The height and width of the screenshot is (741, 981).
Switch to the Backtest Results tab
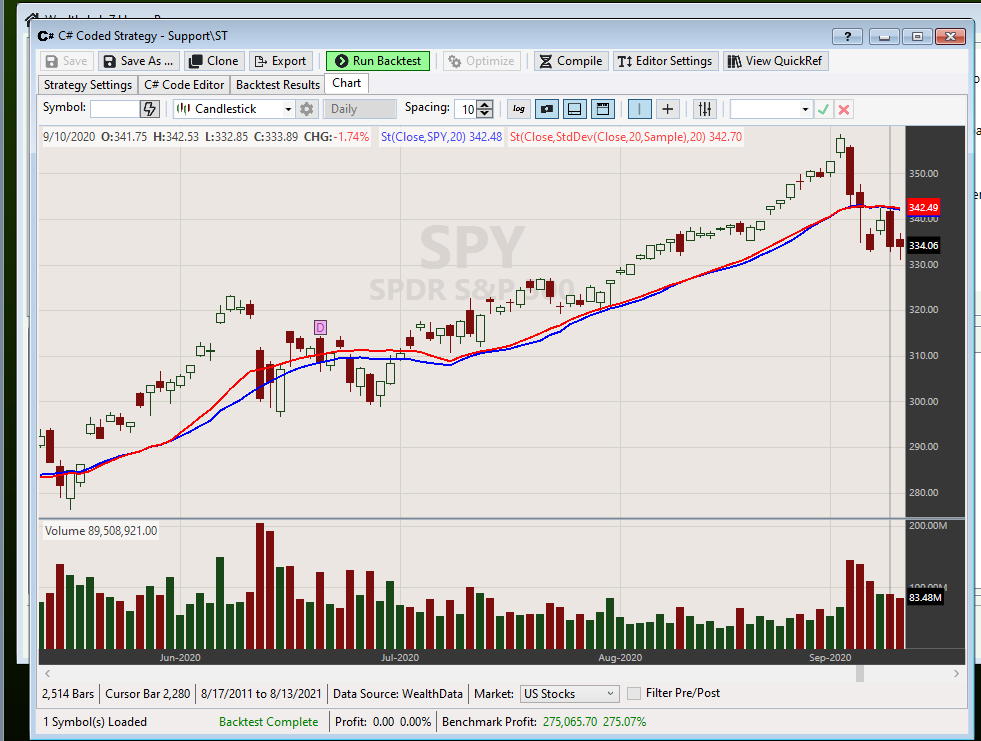tap(278, 85)
